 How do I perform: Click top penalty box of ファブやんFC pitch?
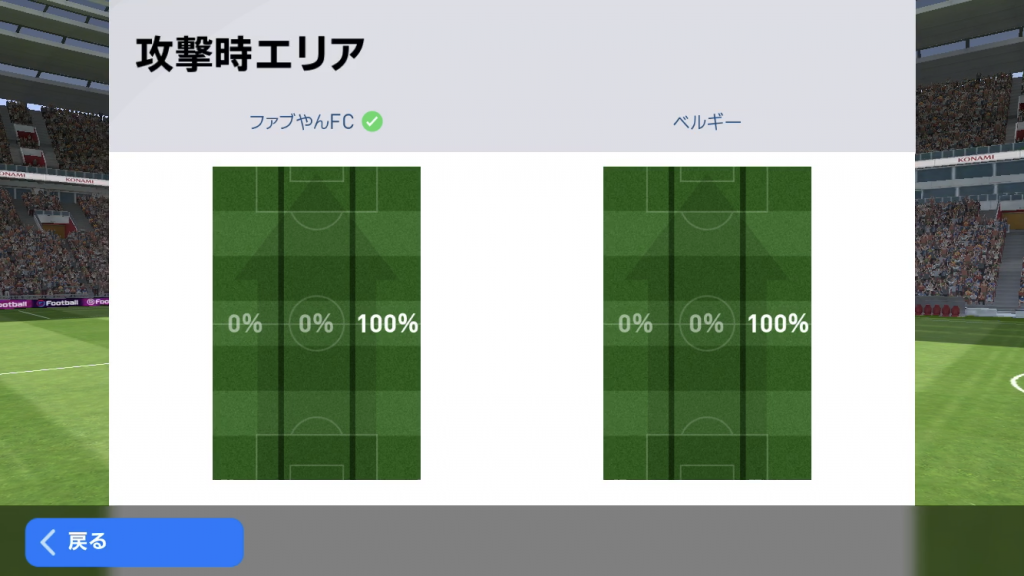[x=316, y=189]
